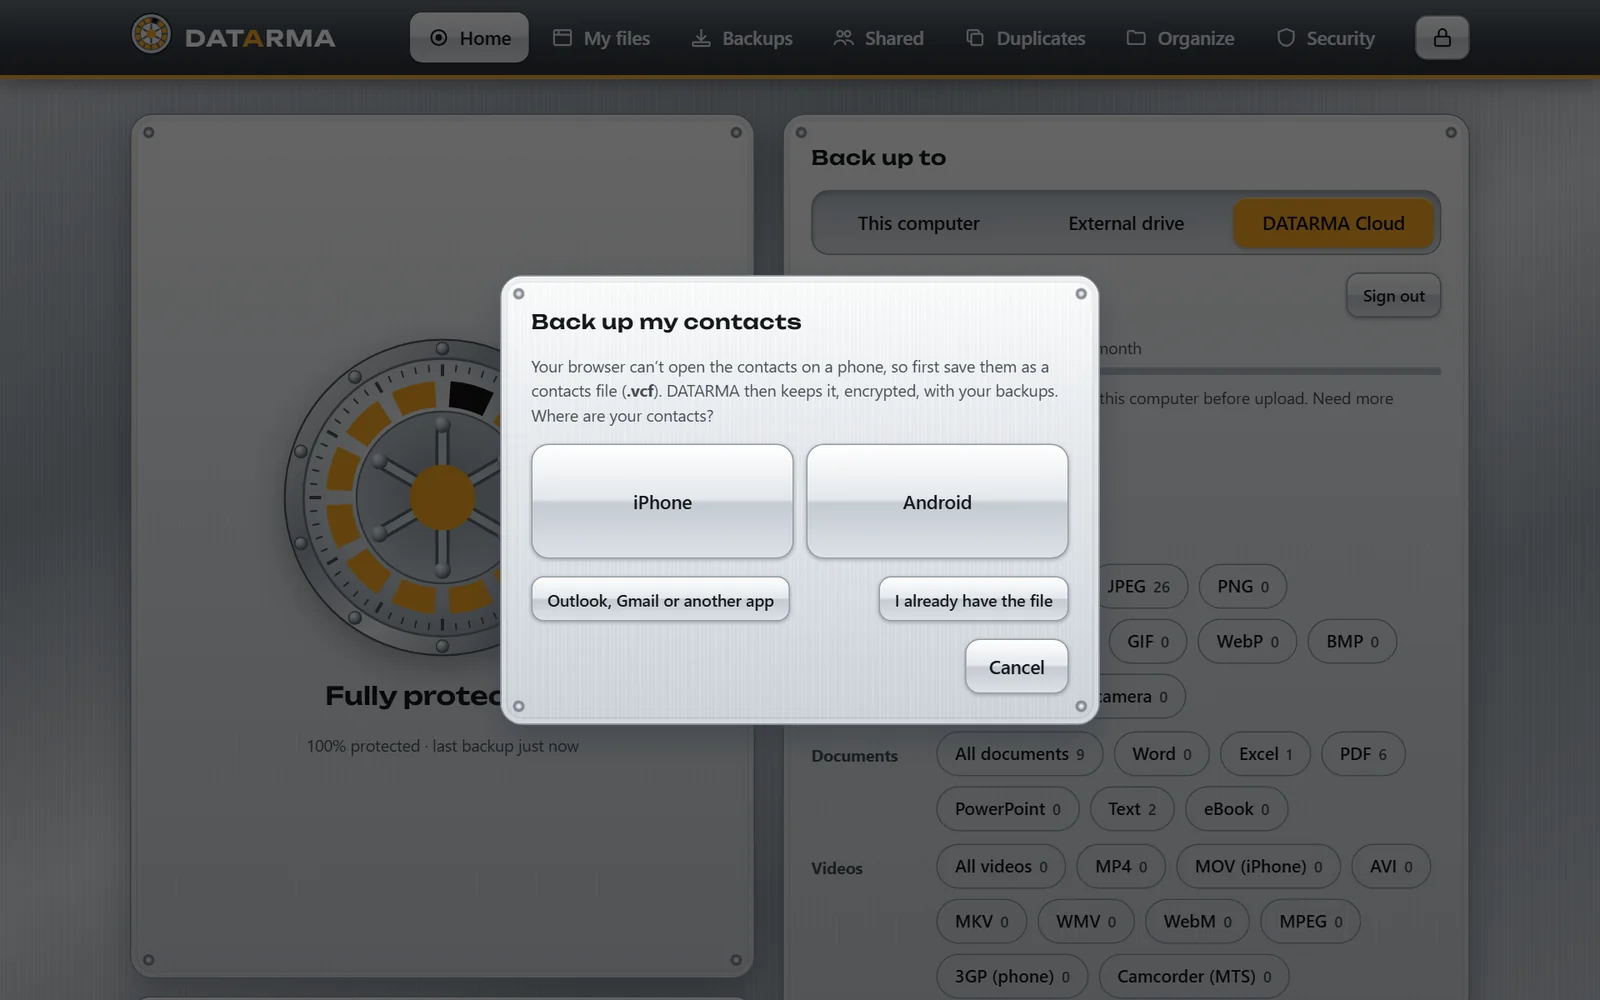Click the lock icon button in header
This screenshot has width=1600, height=1000.
click(1442, 37)
